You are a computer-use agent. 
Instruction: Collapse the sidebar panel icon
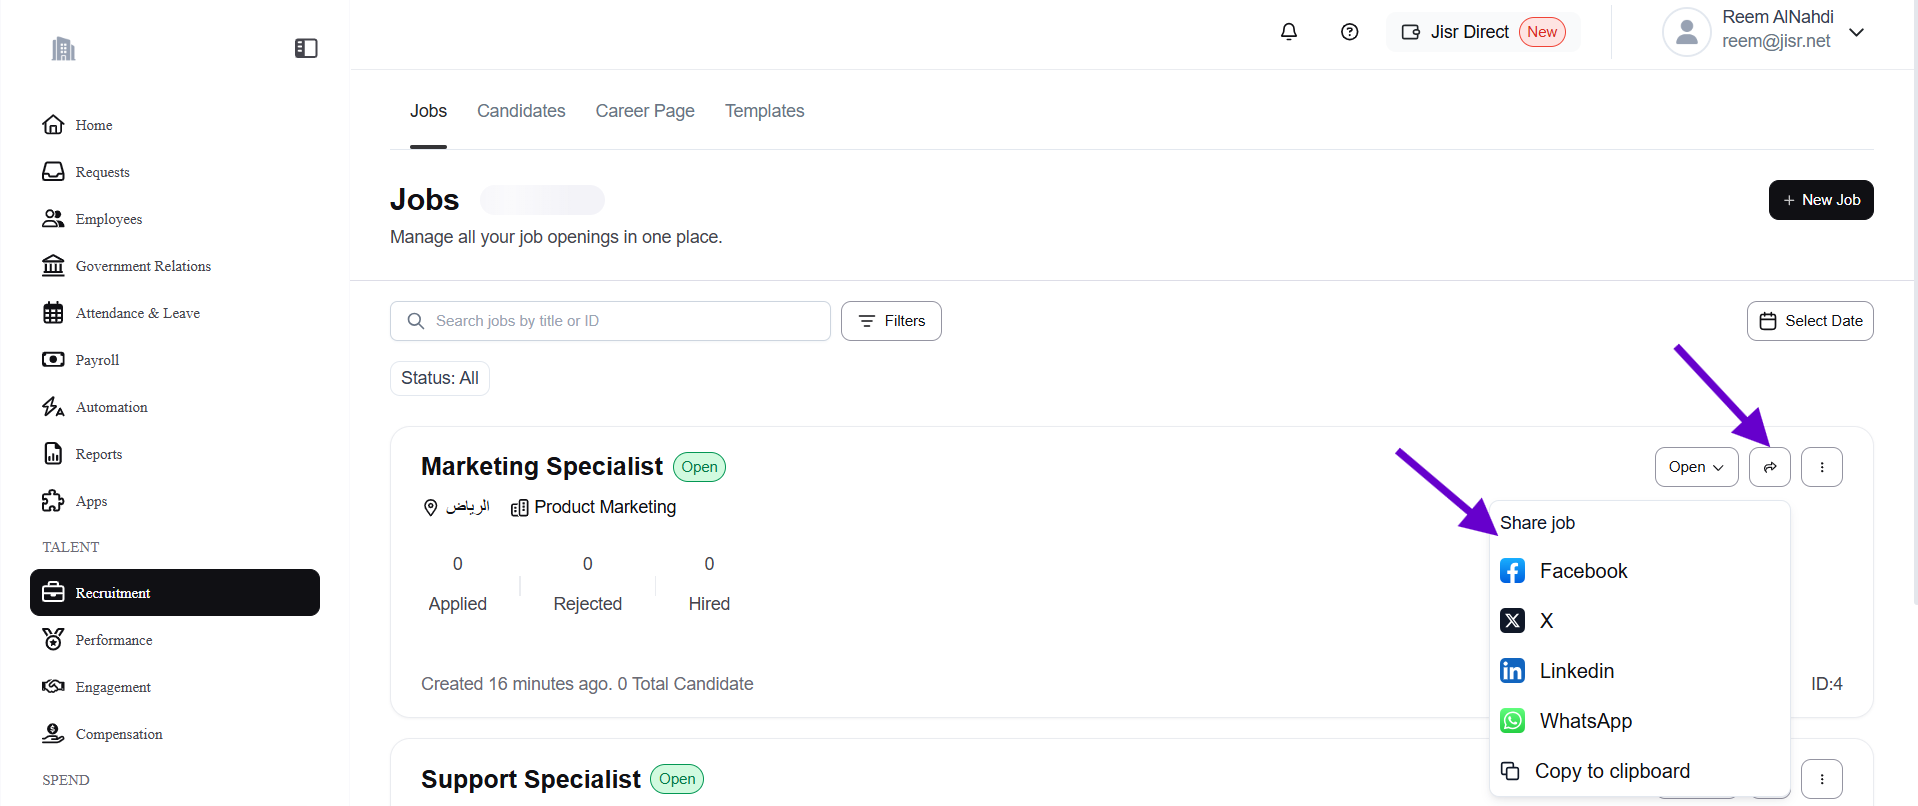tap(306, 48)
